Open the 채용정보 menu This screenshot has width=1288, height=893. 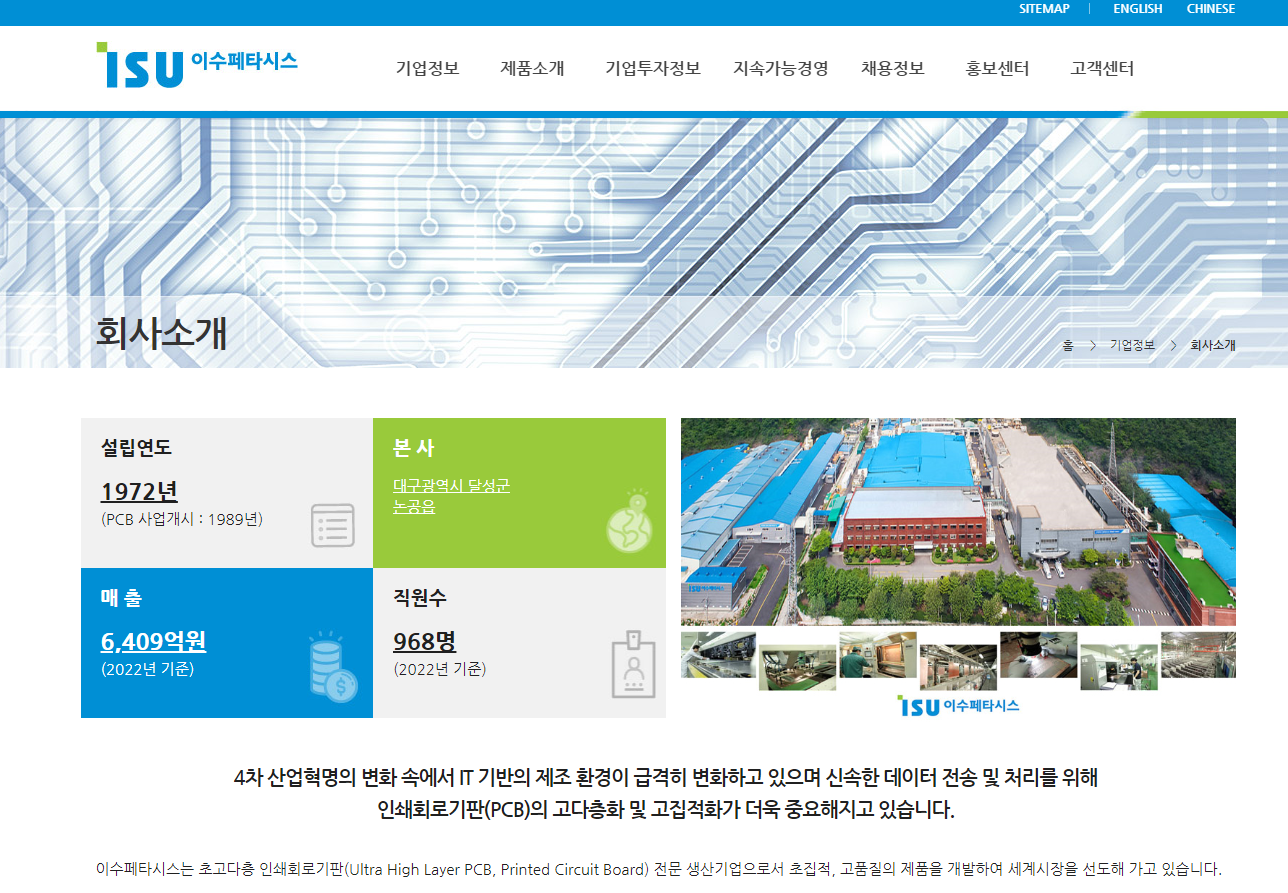click(893, 69)
